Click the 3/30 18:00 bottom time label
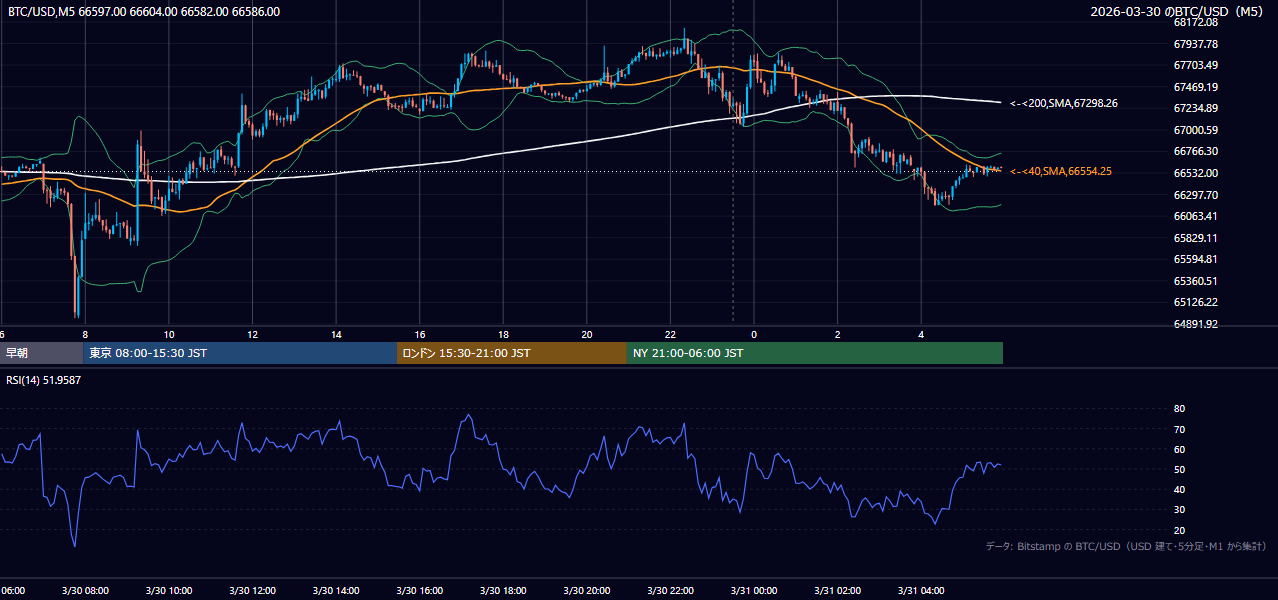The height and width of the screenshot is (600, 1278). pos(503,591)
